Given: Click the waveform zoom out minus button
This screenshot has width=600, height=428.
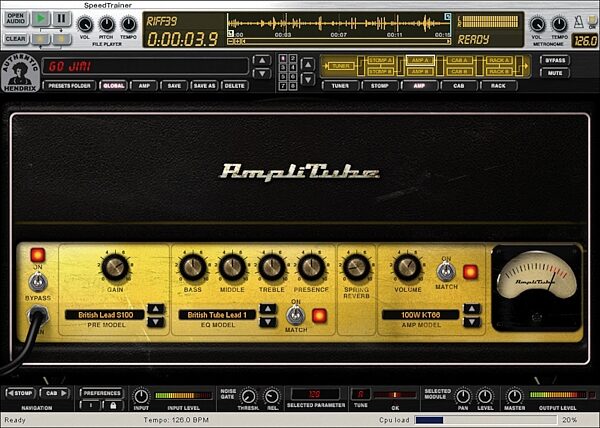Looking at the screenshot, I should pyautogui.click(x=231, y=41).
